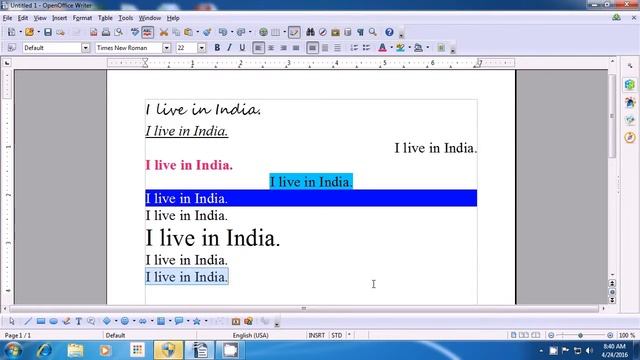640x360 pixels.
Task: Select the Freeform Line tool
Action: 66,321
